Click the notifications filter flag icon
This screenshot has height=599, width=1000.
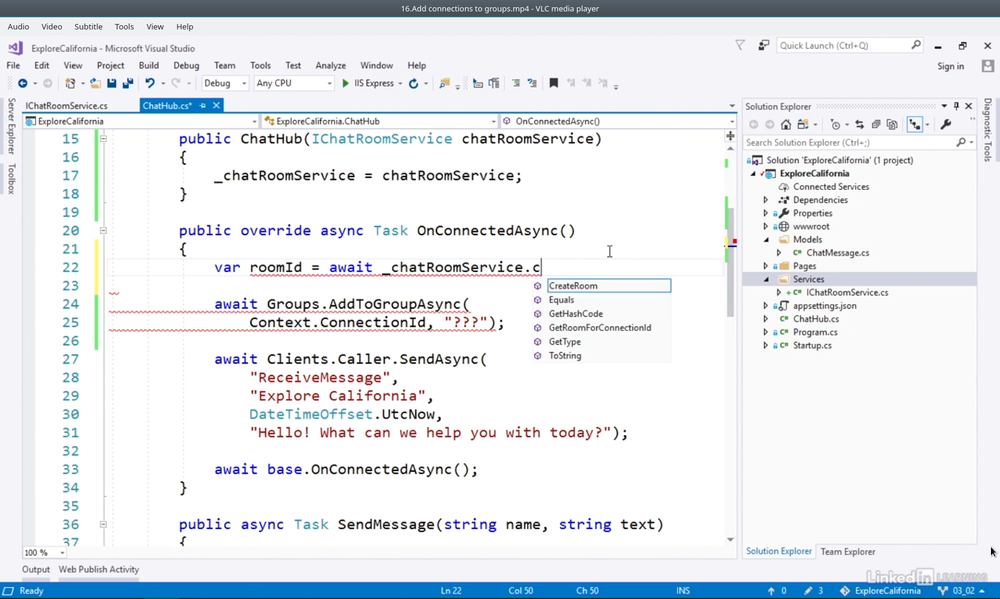click(740, 45)
